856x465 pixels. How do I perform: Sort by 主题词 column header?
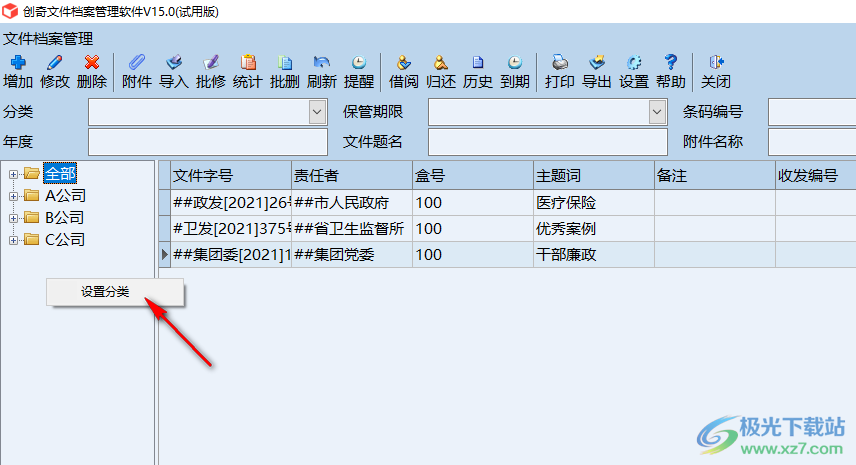click(x=594, y=176)
